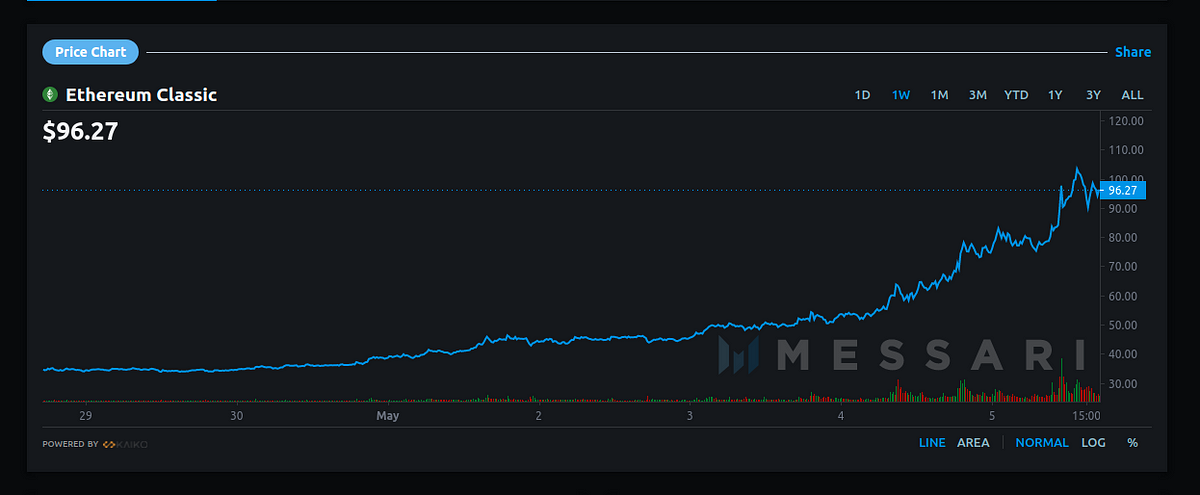The image size is (1200, 495).
Task: Choose the YTD time range
Action: 1016,95
